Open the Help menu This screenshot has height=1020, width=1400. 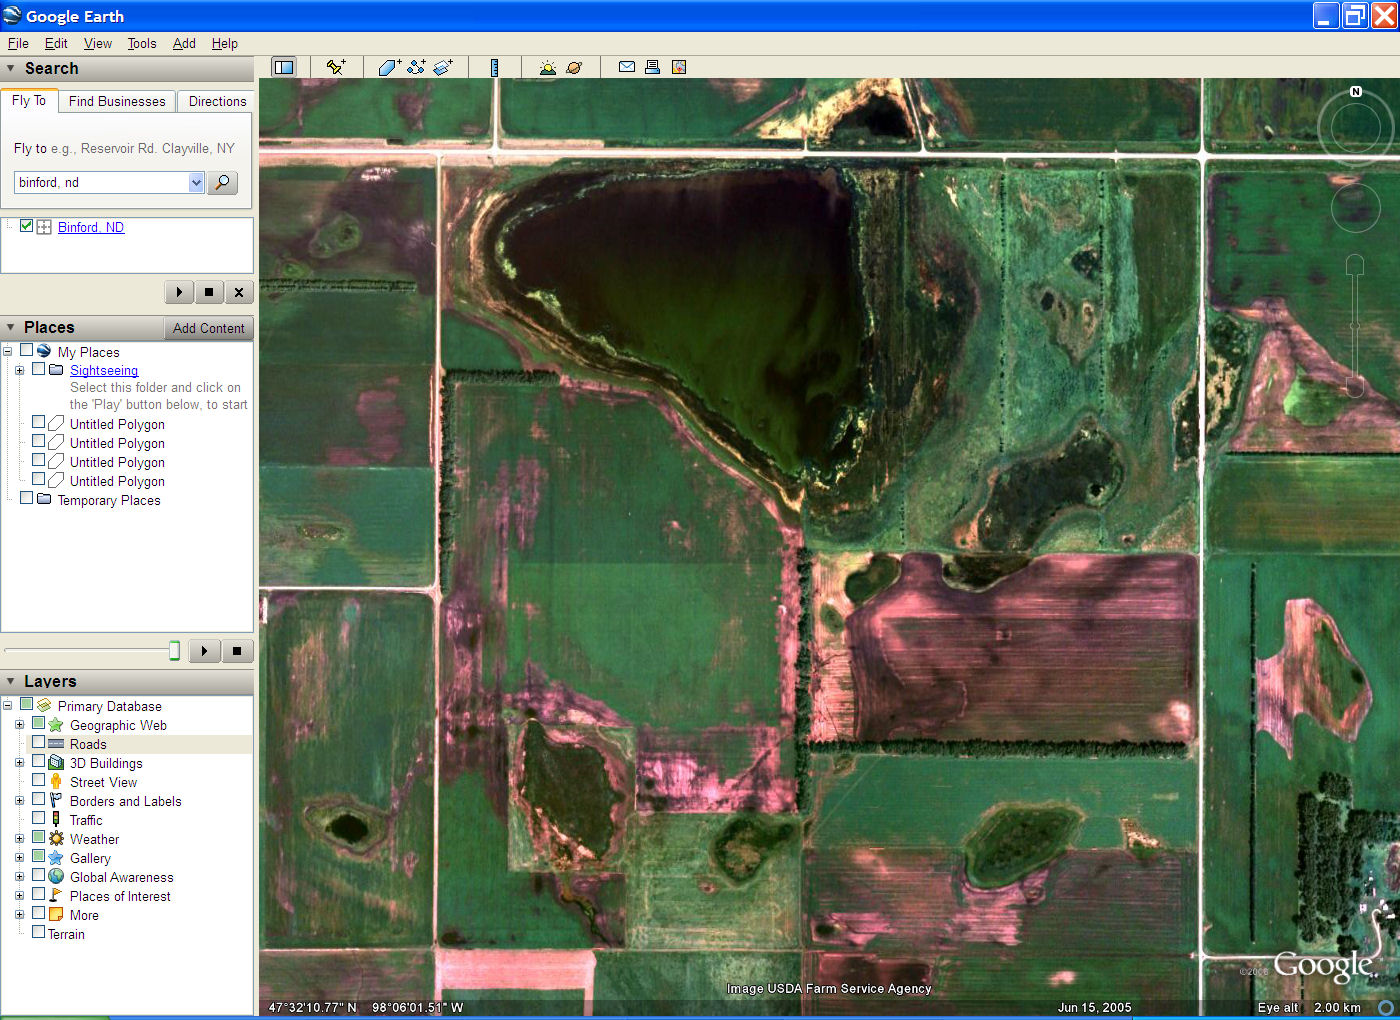[225, 43]
